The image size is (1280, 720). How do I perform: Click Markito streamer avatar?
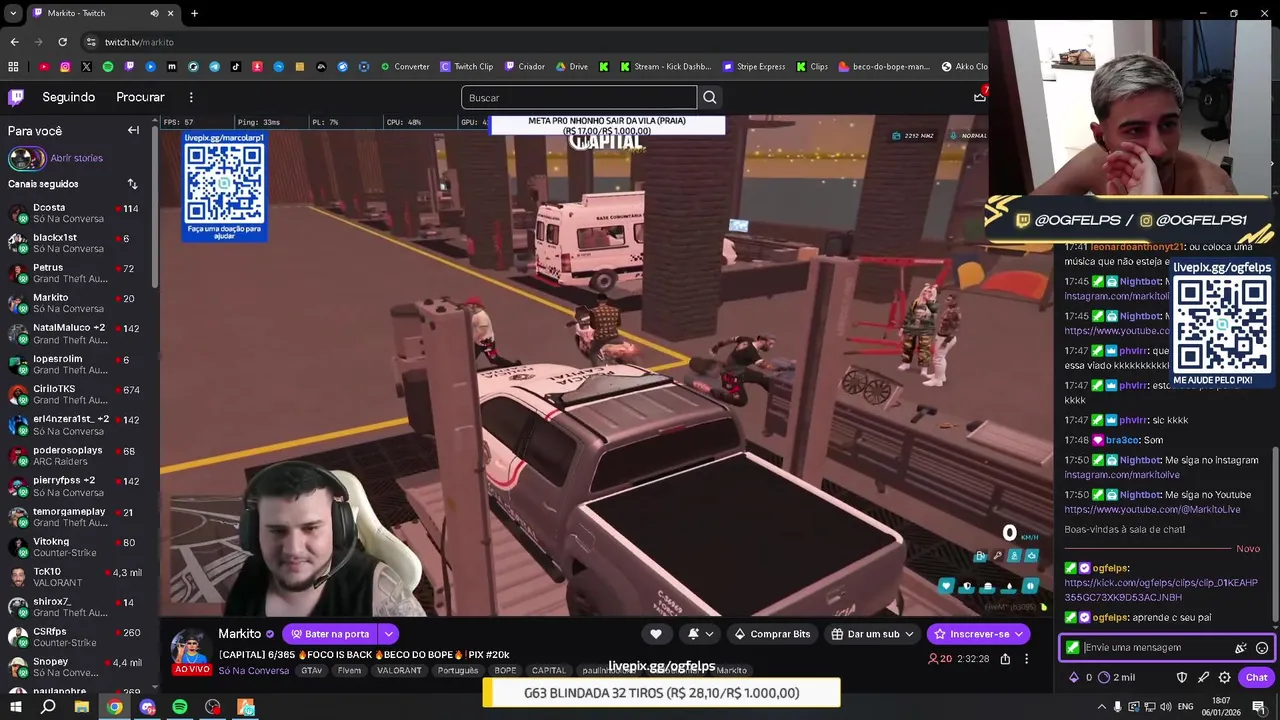pos(190,647)
